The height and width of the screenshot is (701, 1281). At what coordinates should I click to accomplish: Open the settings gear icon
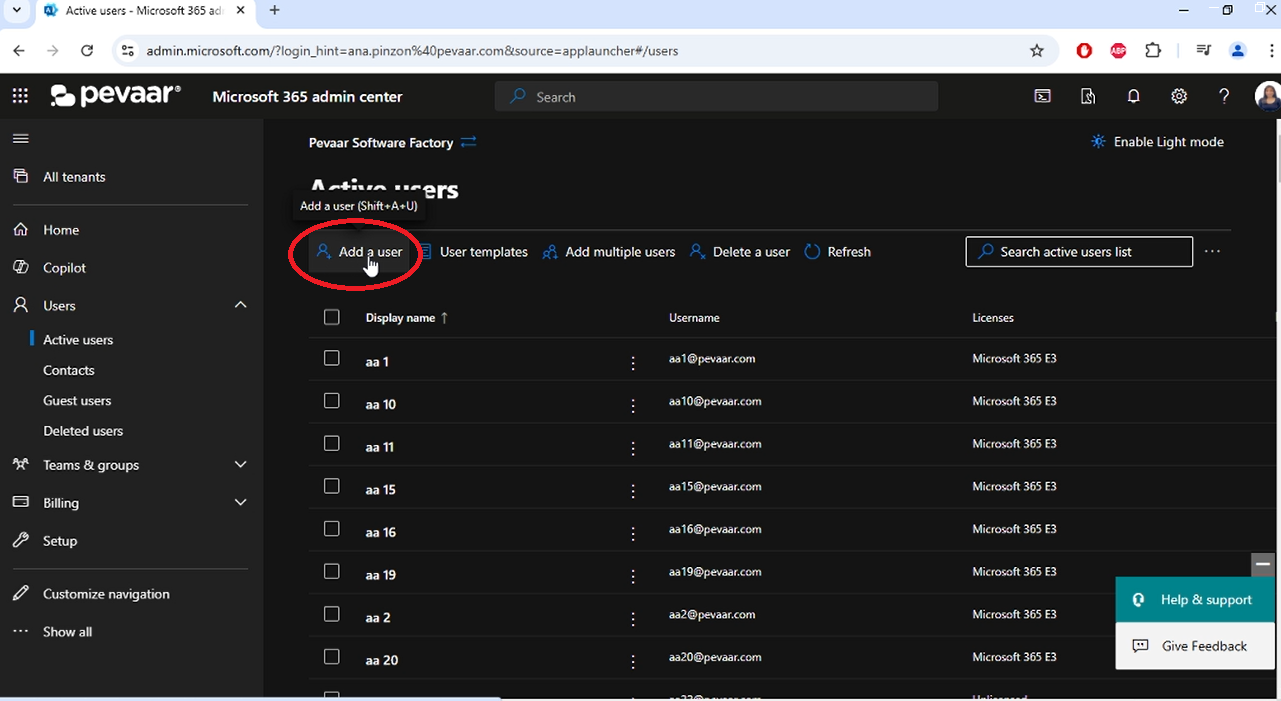click(x=1179, y=96)
